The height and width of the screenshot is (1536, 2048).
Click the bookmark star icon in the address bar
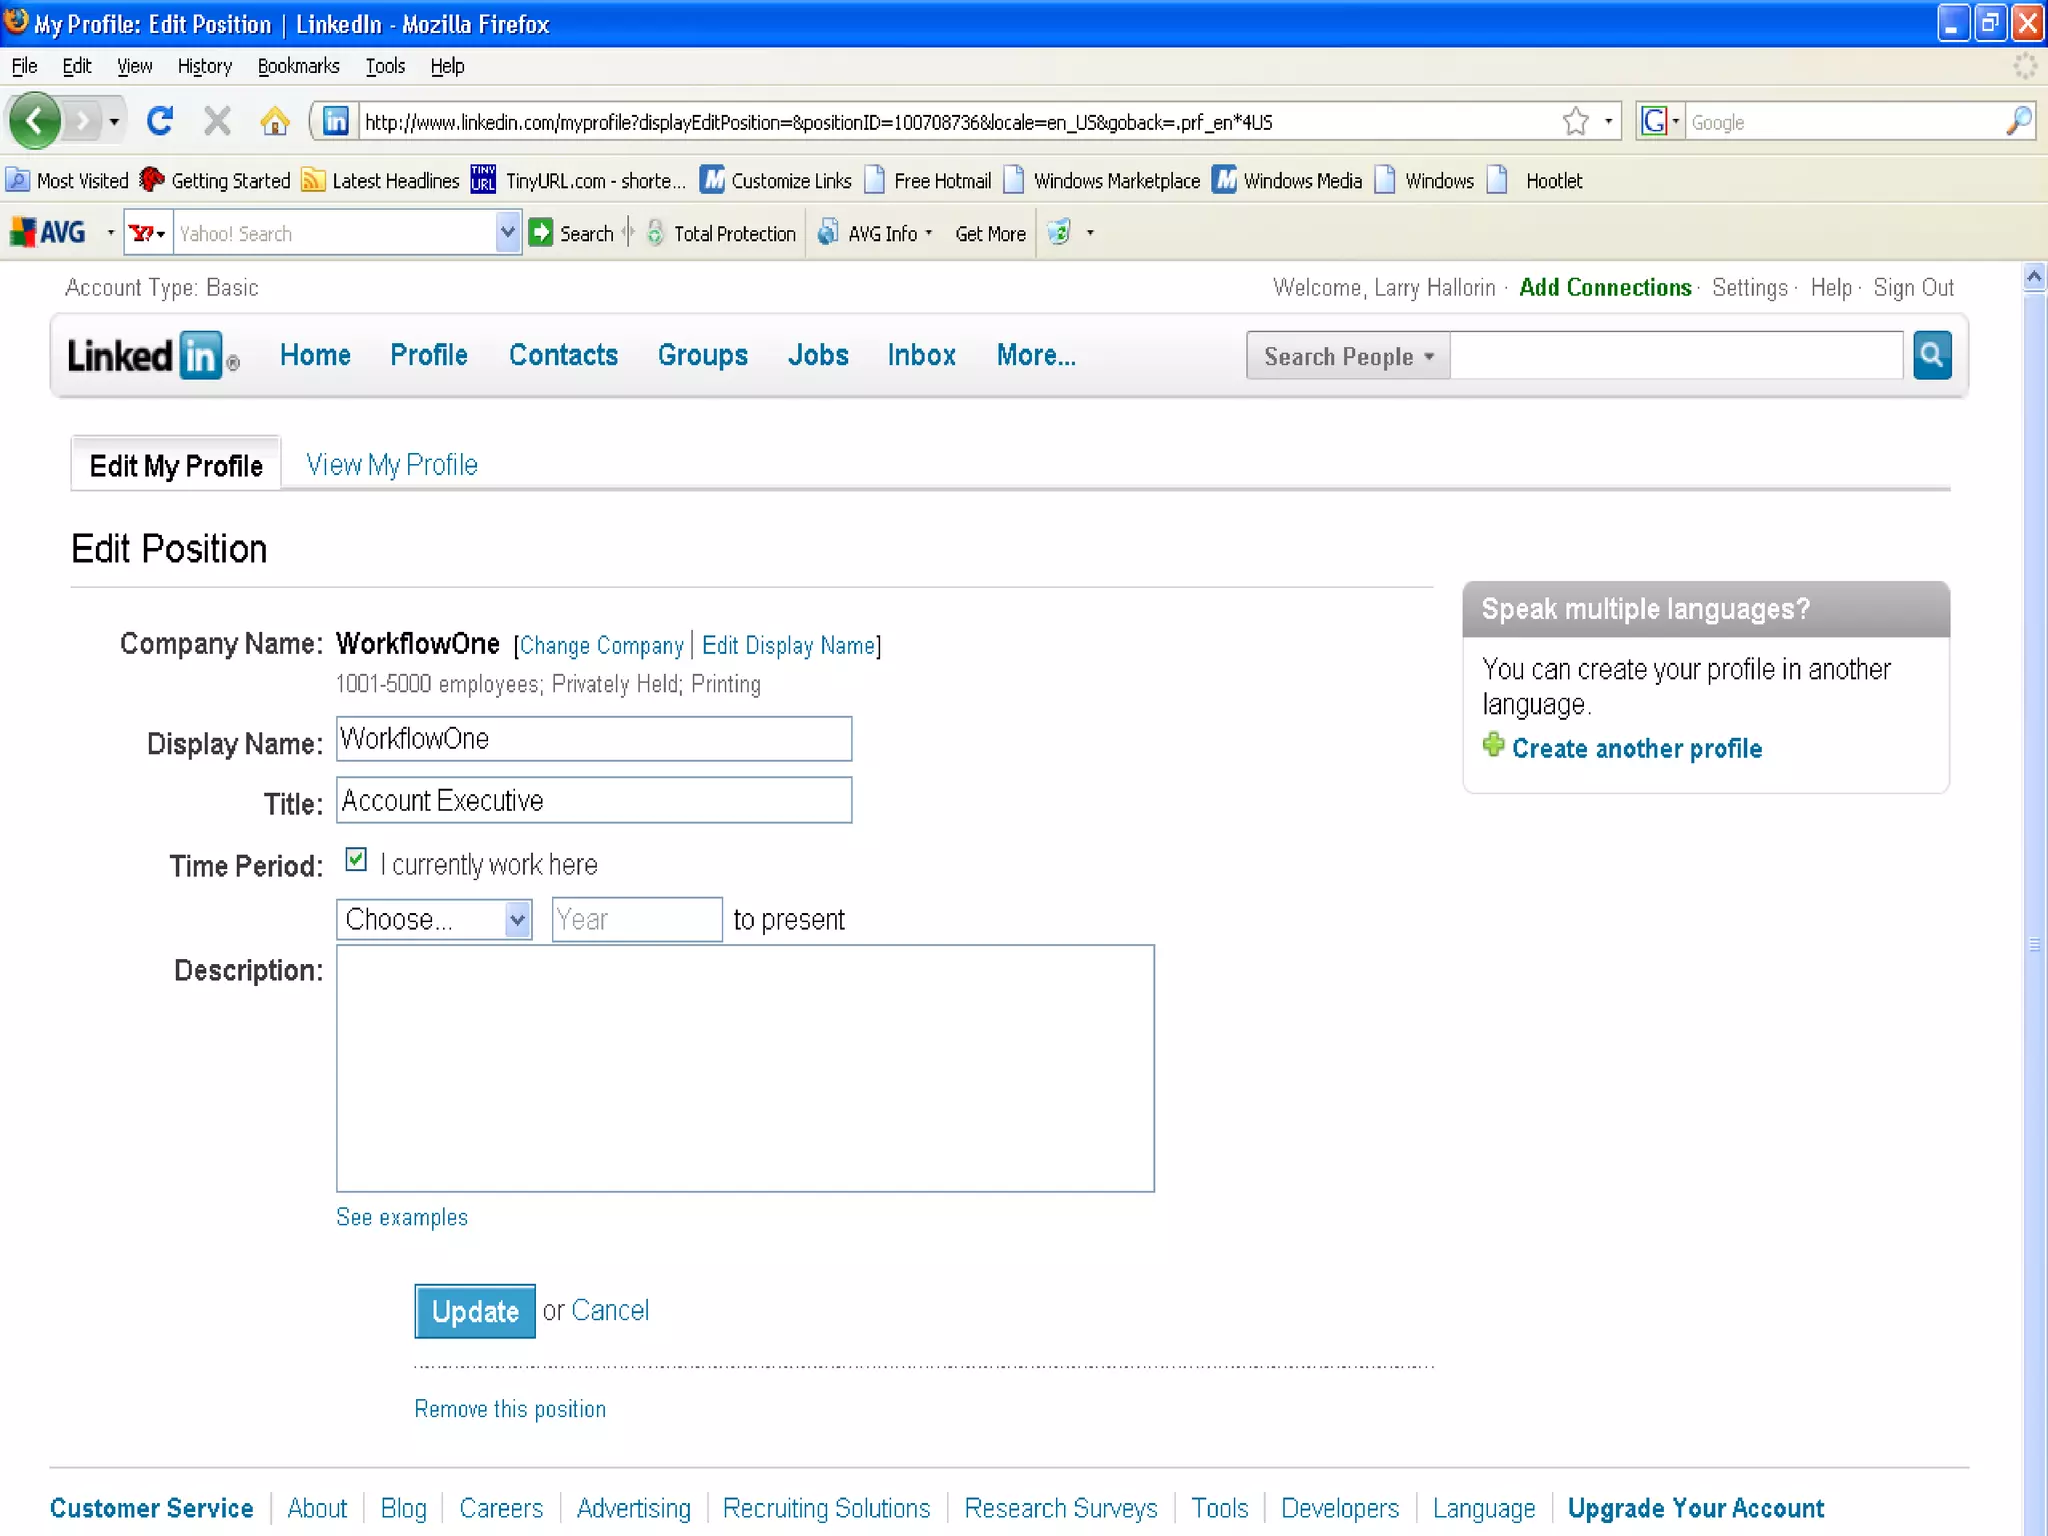coord(1576,121)
